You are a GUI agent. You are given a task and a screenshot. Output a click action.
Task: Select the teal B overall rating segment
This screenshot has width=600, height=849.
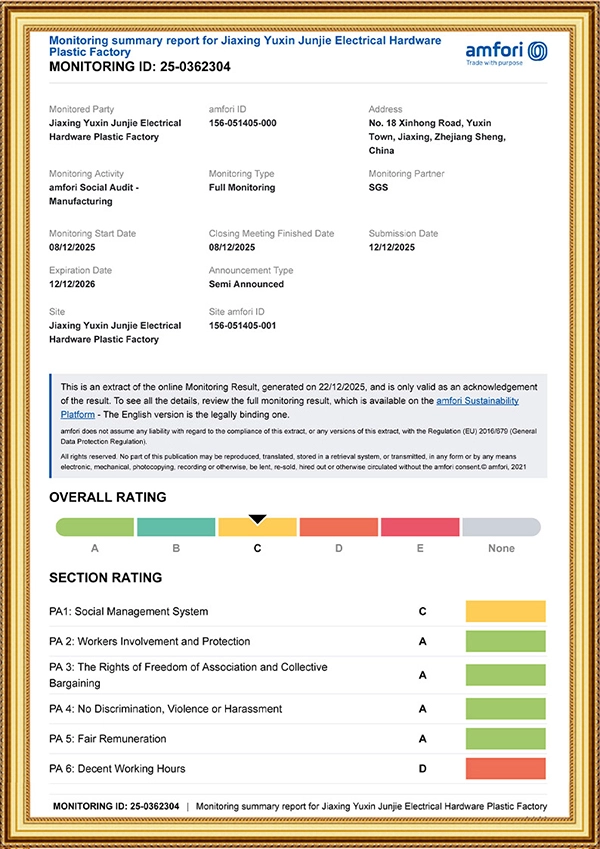(x=176, y=527)
